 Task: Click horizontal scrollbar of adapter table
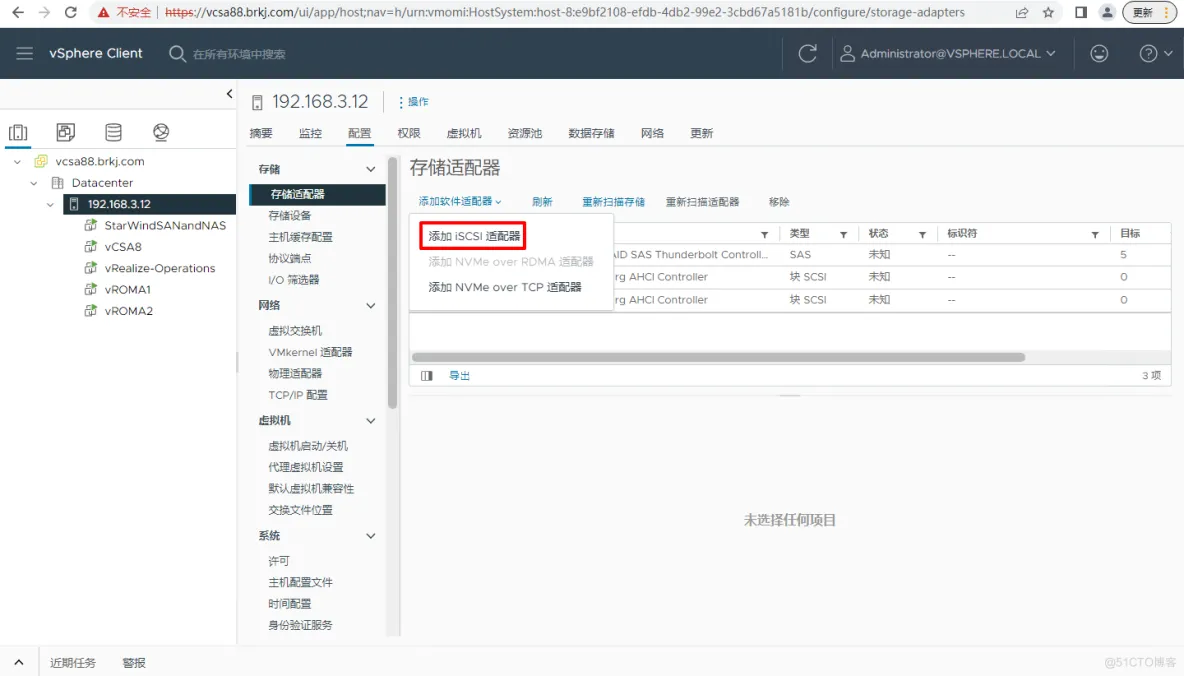click(718, 357)
